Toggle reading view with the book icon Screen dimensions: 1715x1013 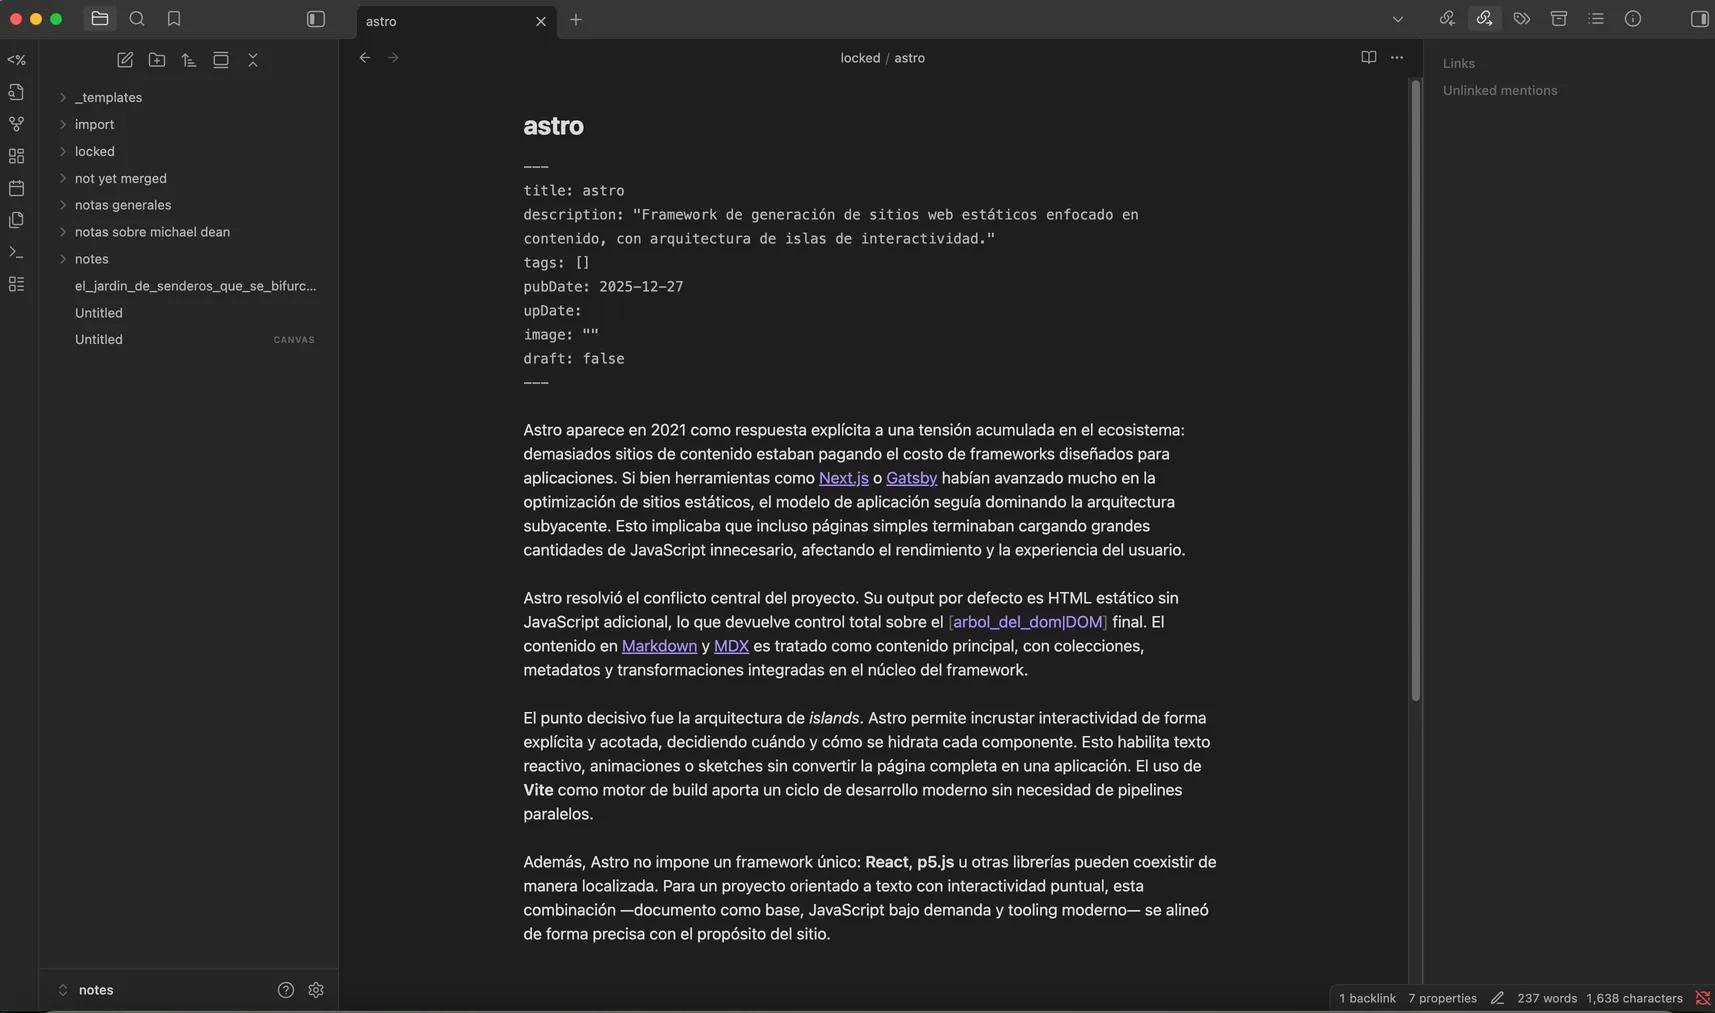(x=1367, y=57)
